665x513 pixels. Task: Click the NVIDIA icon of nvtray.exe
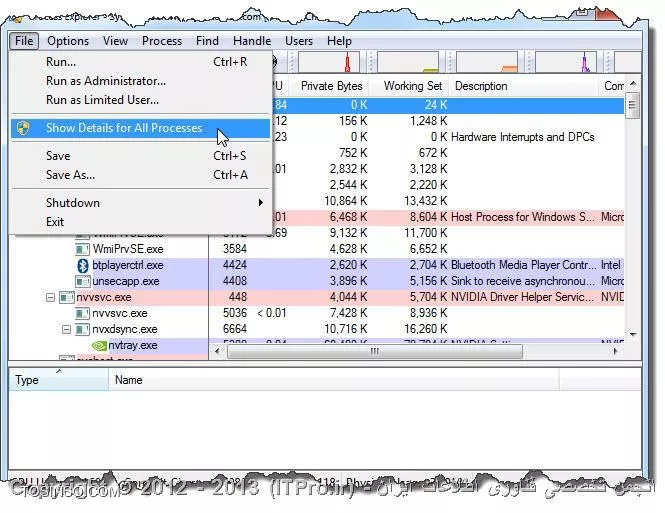tap(99, 346)
